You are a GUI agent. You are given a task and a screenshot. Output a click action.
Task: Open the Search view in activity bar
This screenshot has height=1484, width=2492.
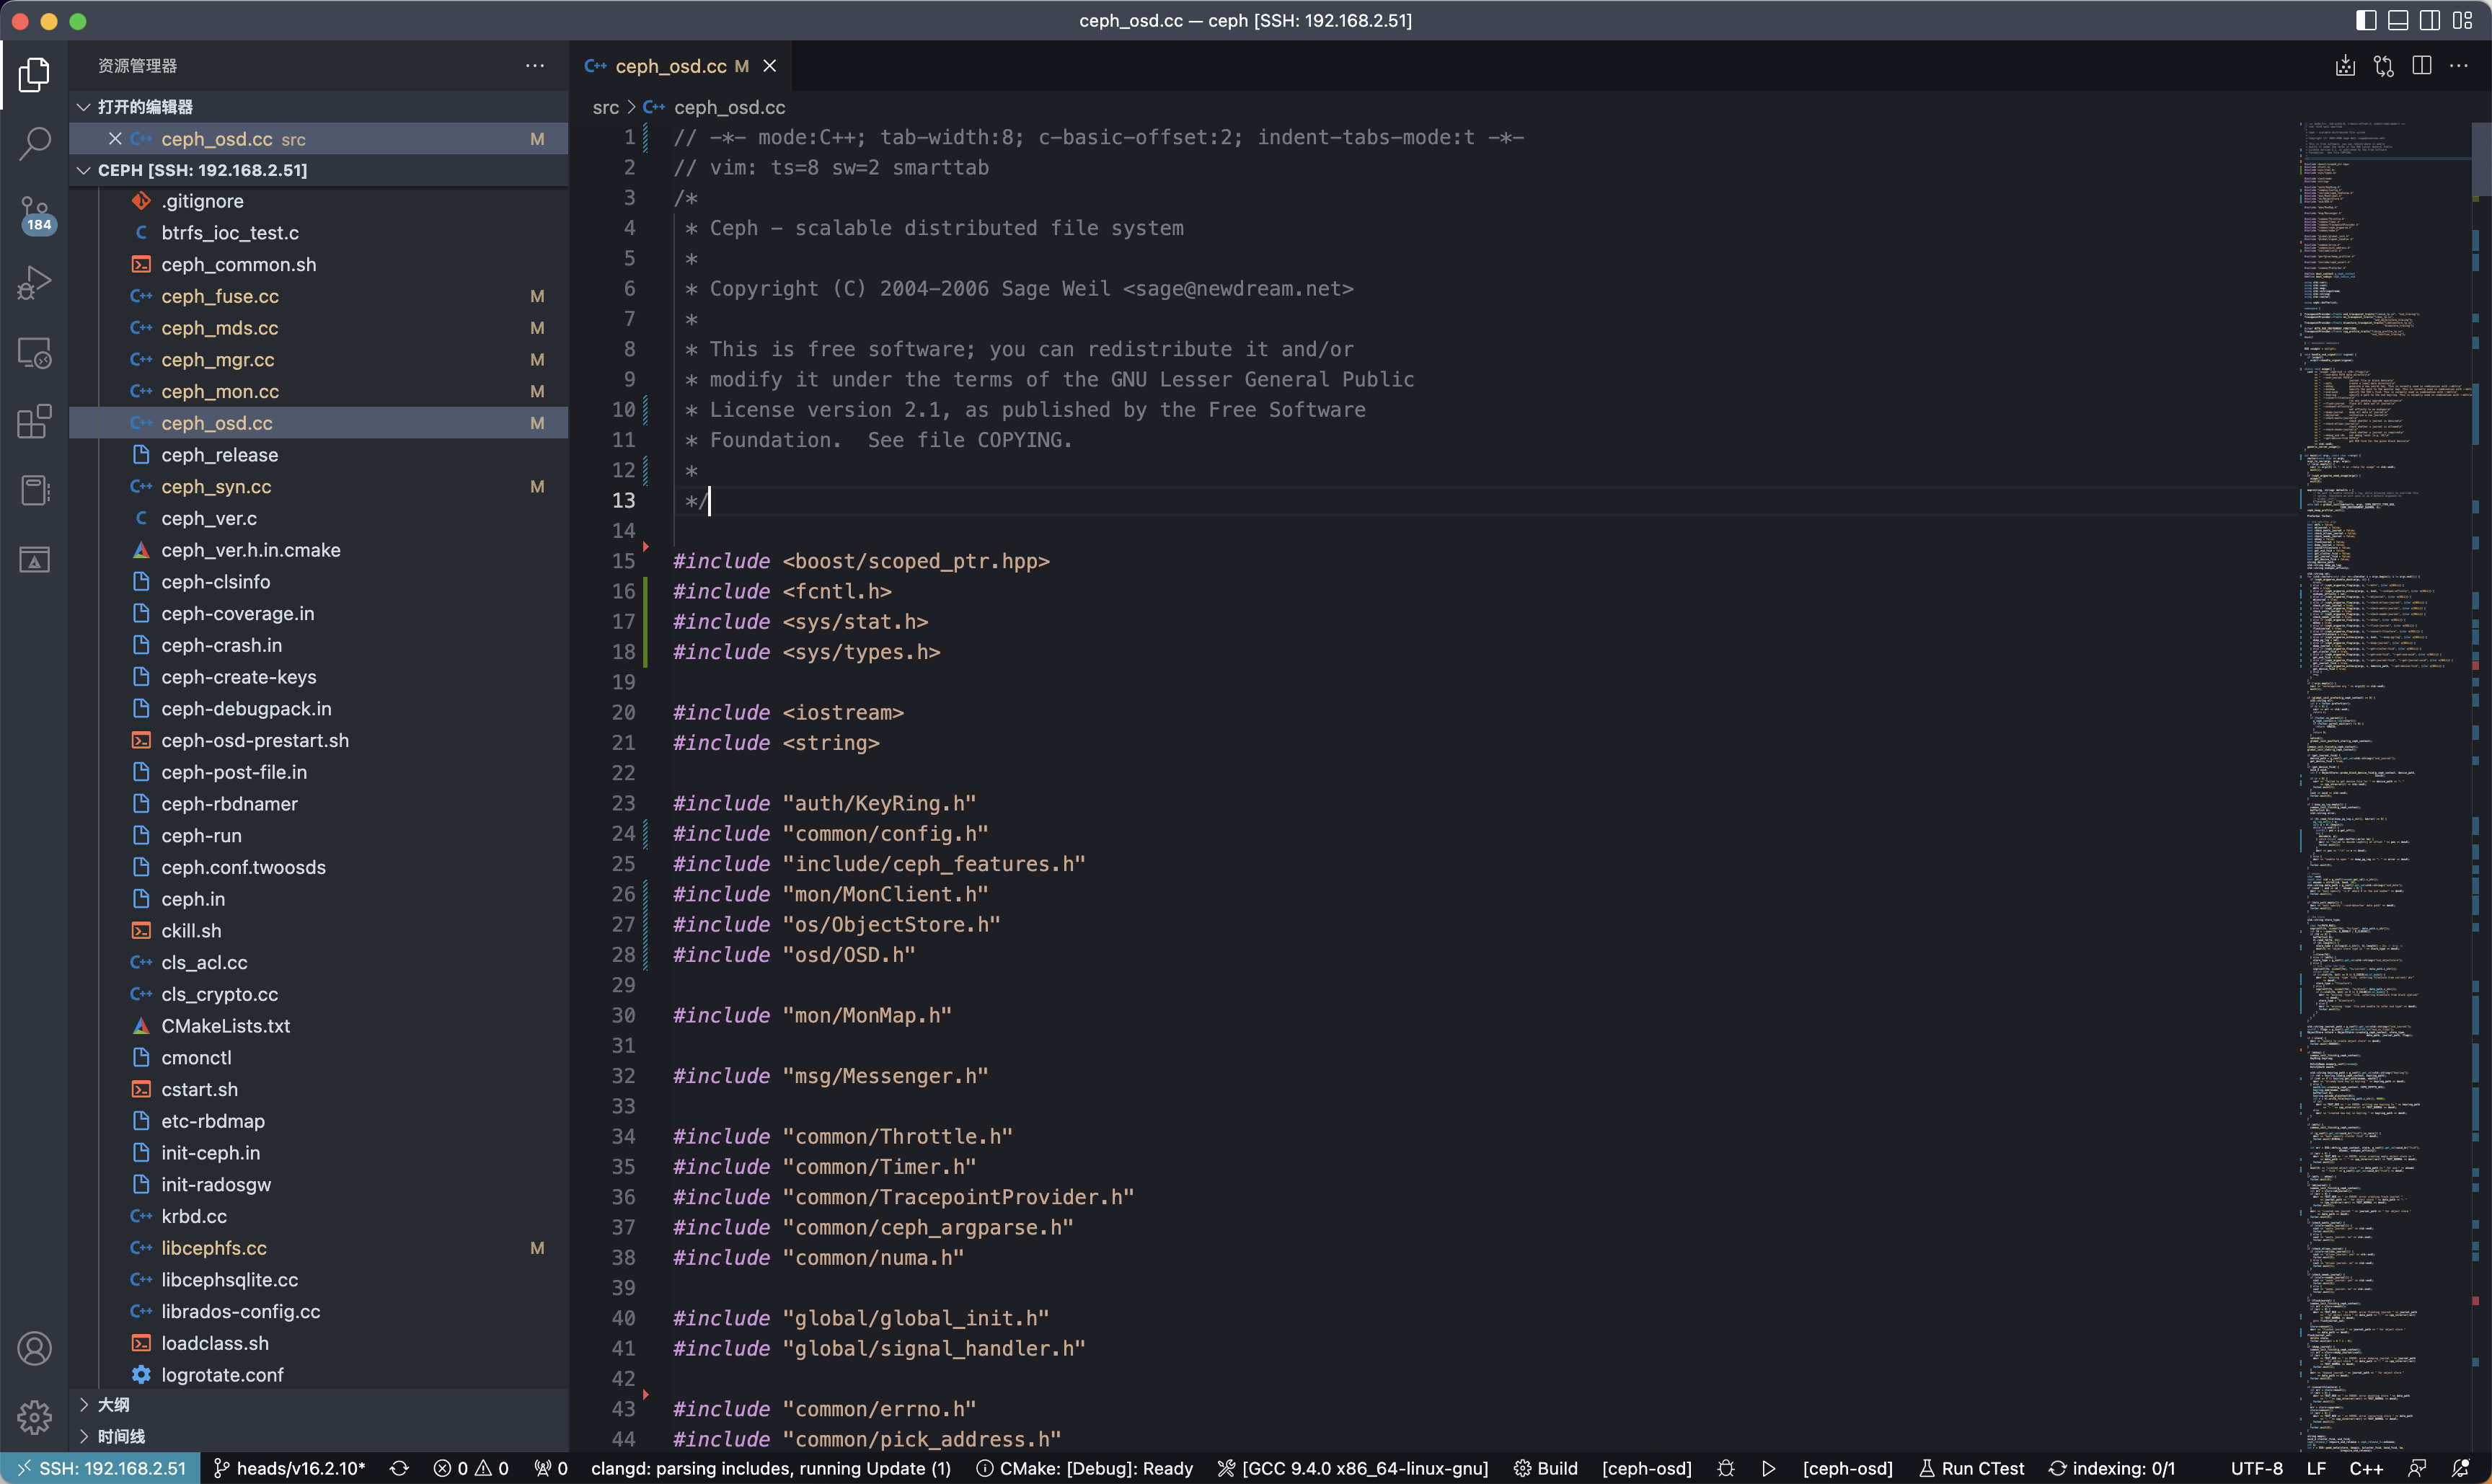click(x=34, y=143)
